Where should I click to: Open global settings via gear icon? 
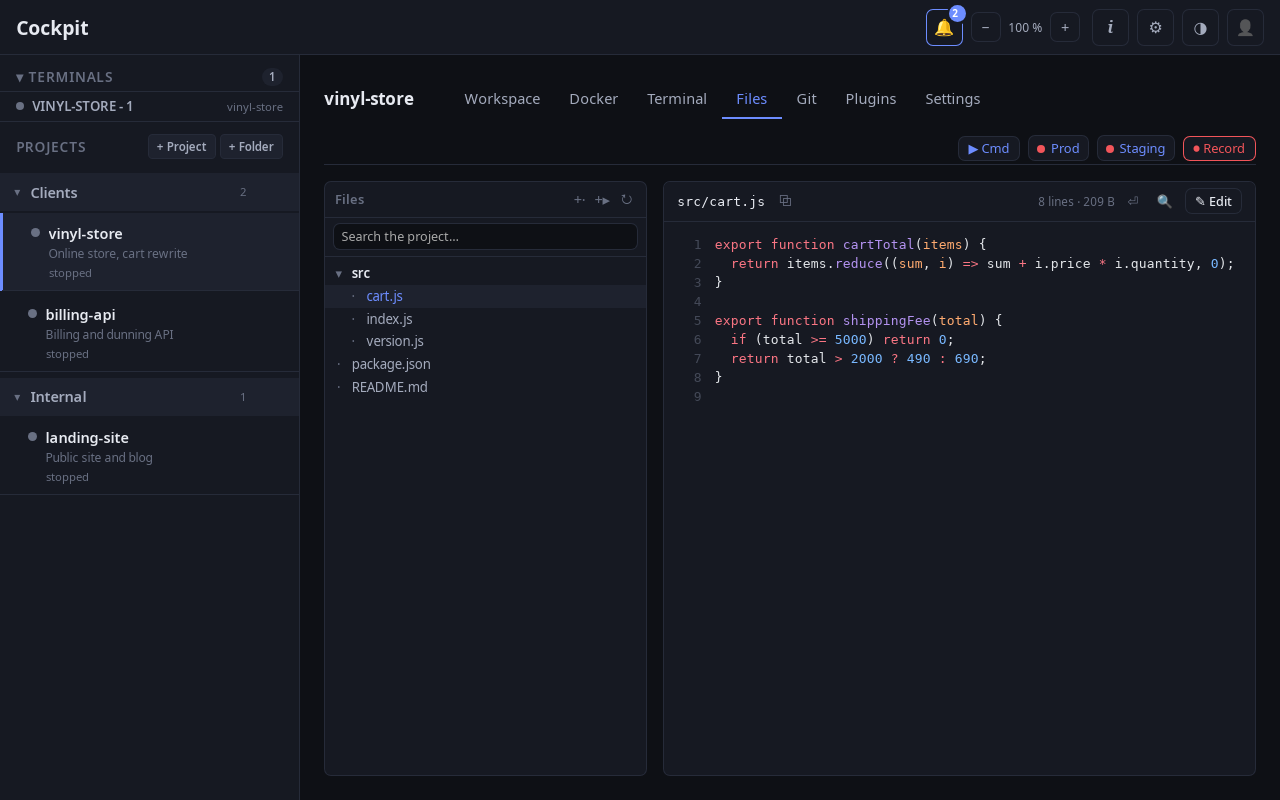click(1155, 28)
